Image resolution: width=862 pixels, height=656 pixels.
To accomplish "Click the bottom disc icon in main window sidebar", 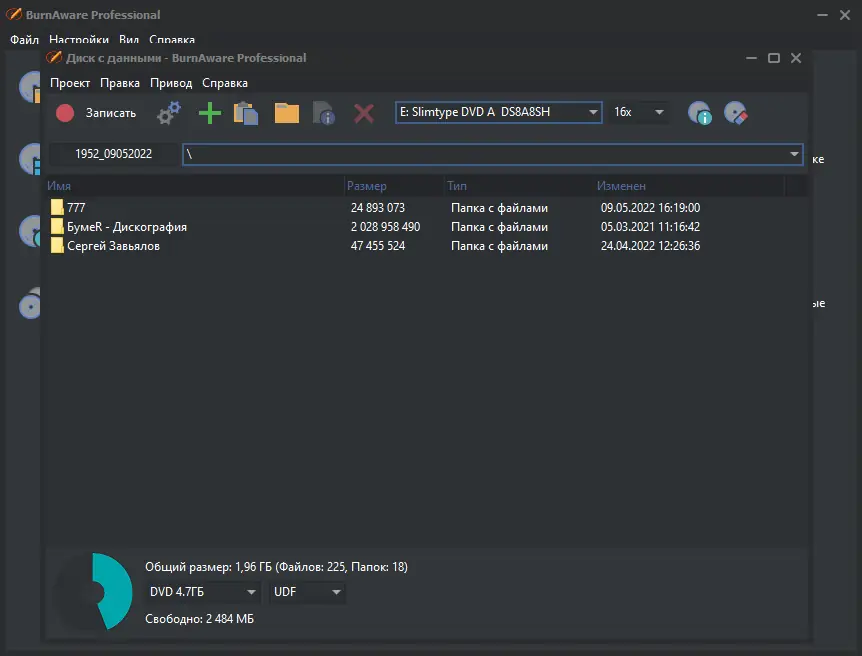I will pos(30,303).
